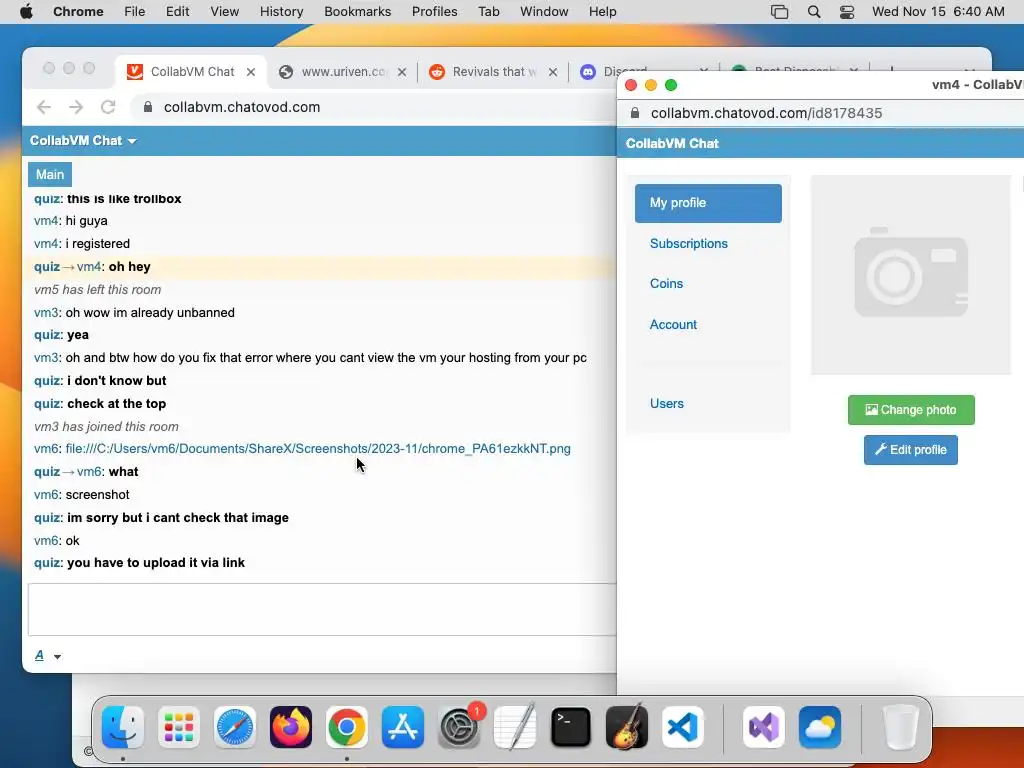1024x768 pixels.
Task: Open the Edit menu
Action: (178, 11)
